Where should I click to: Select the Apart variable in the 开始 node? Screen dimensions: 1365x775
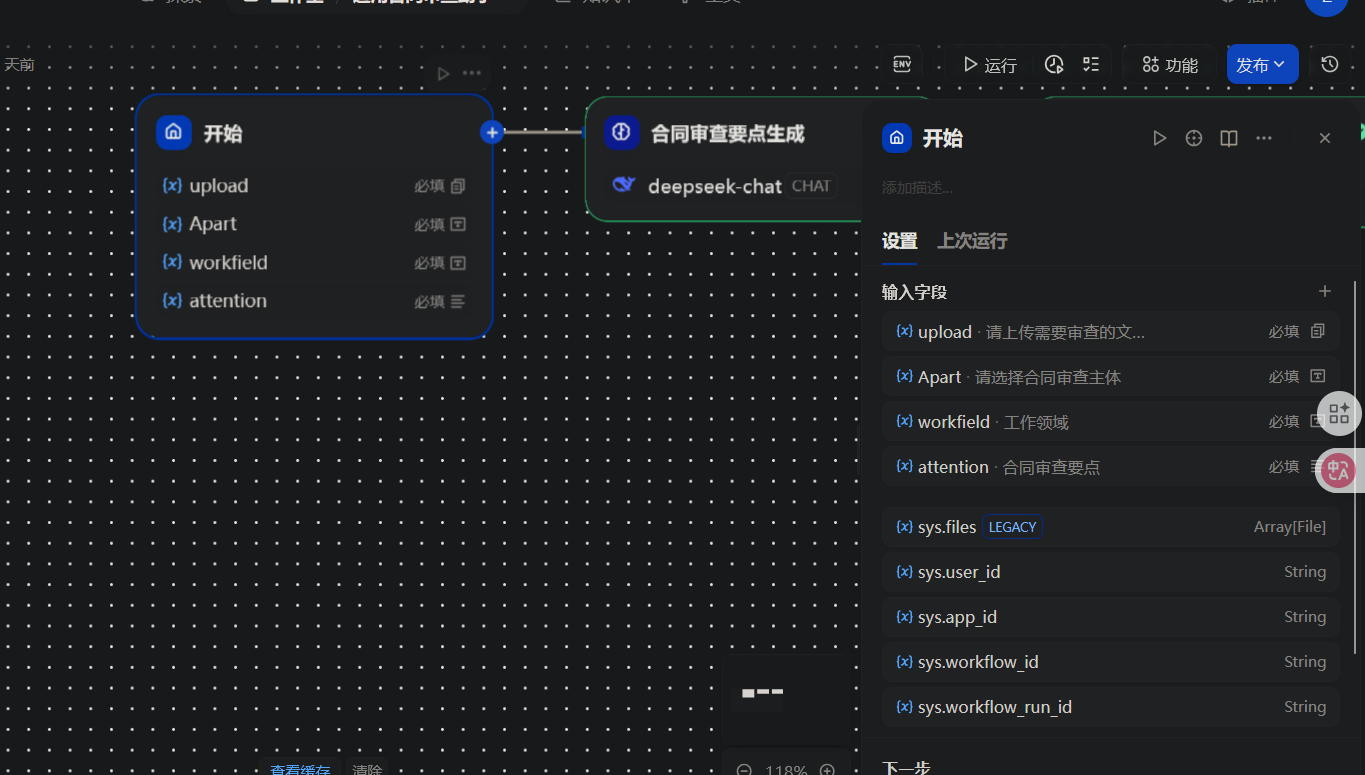(314, 224)
